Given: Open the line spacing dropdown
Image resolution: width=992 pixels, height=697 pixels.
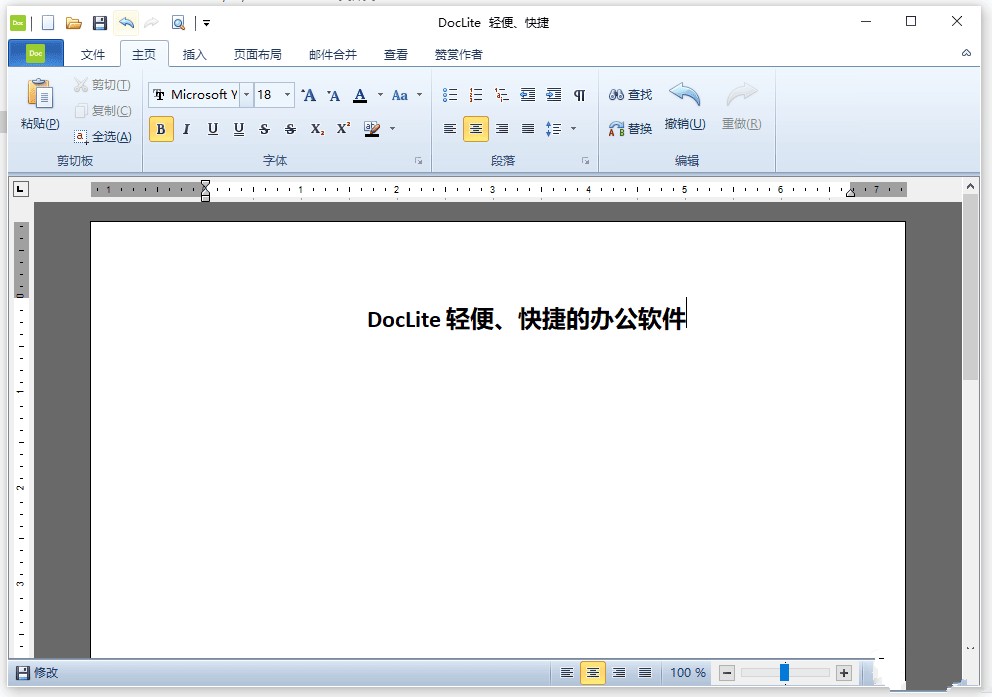Looking at the screenshot, I should [573, 128].
